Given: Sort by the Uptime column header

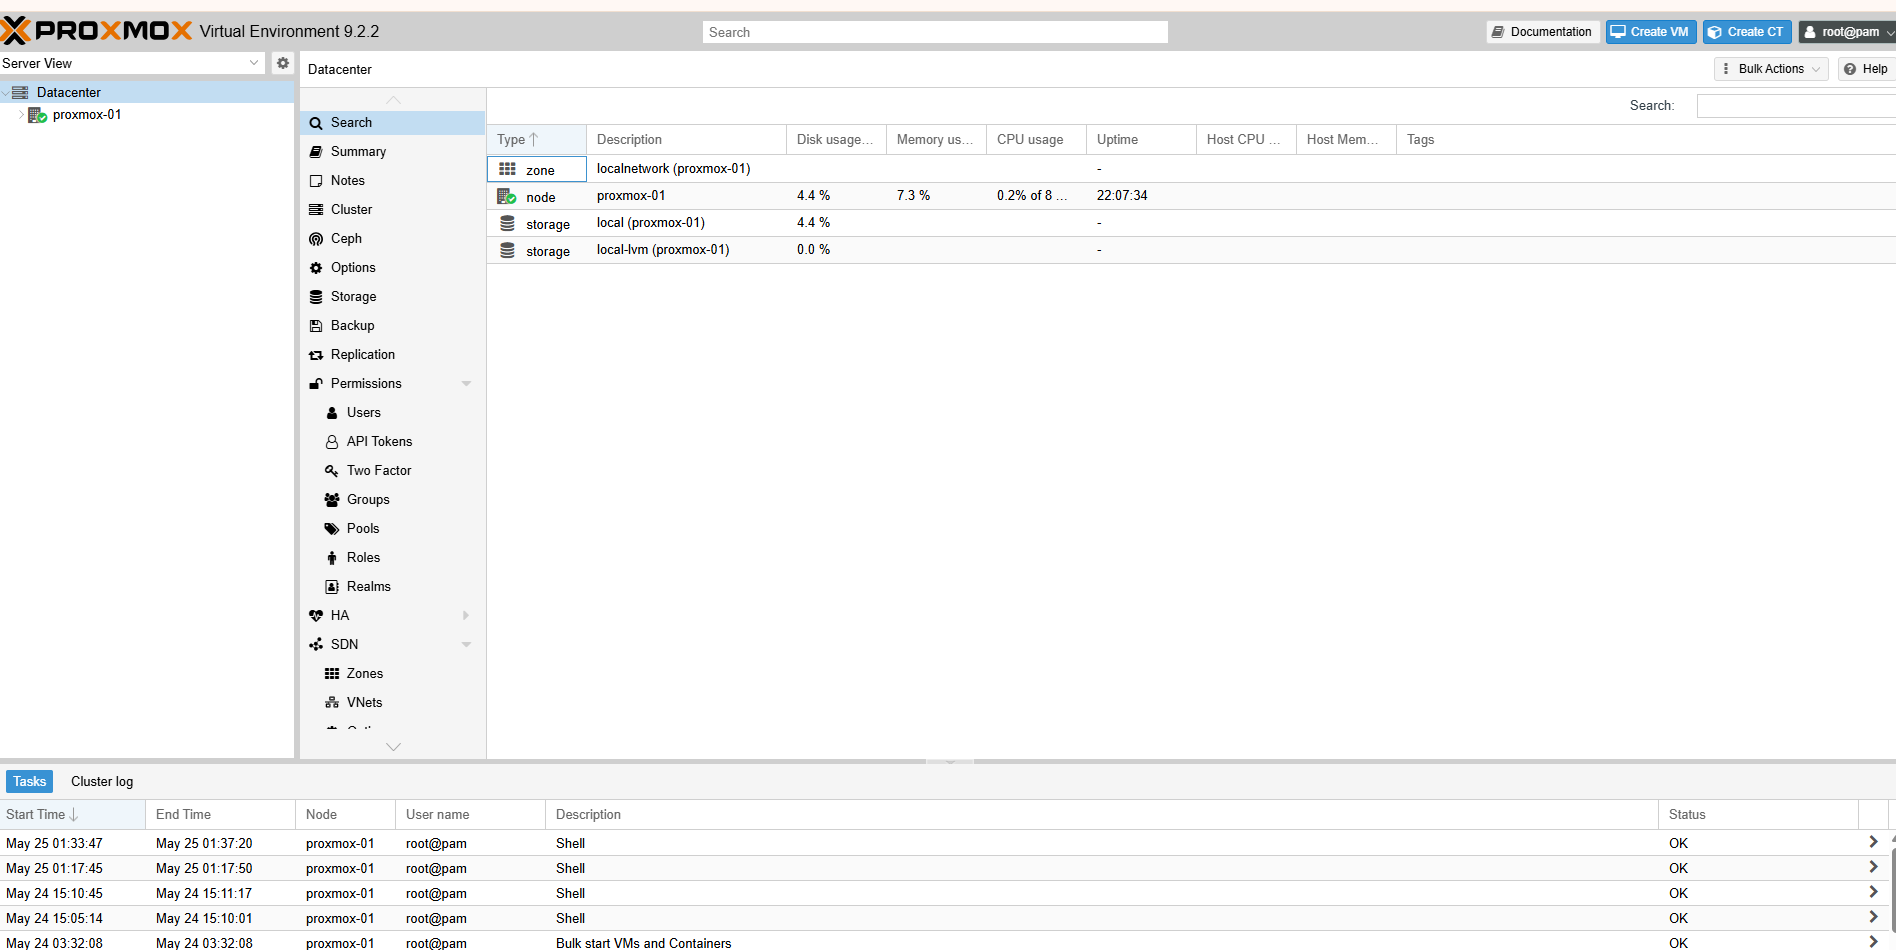Looking at the screenshot, I should coord(1141,140).
